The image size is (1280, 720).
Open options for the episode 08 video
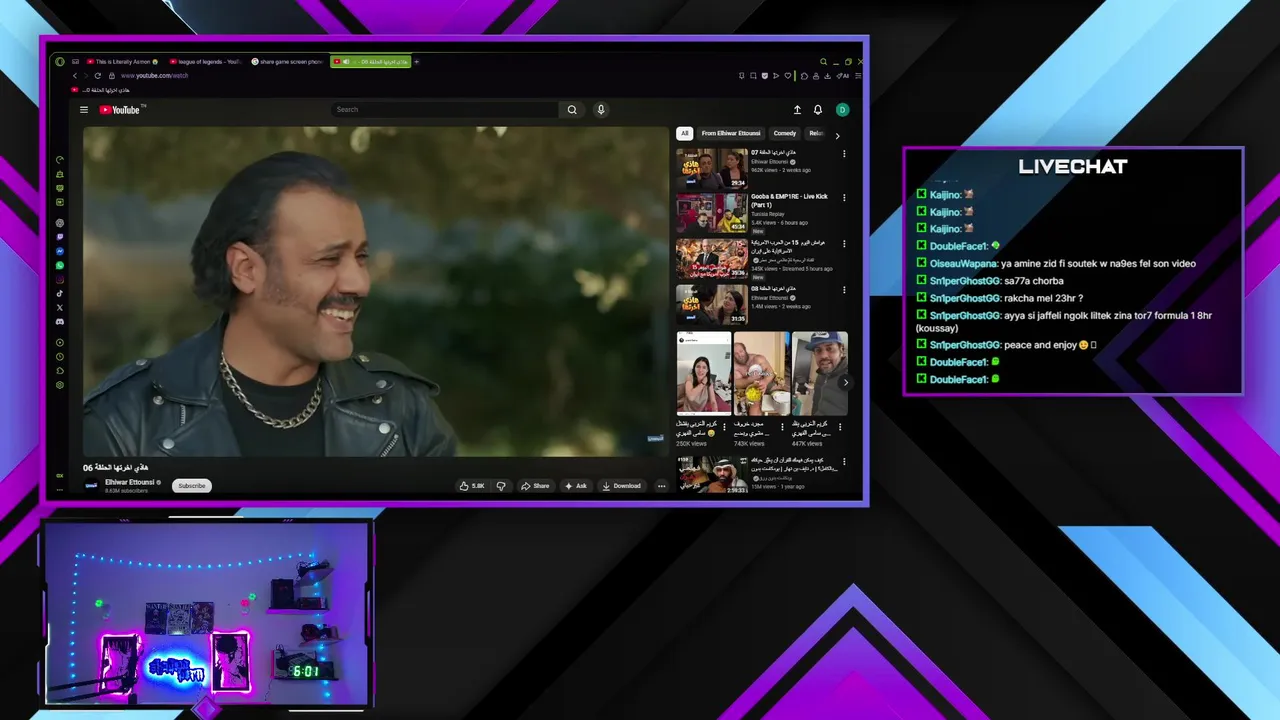point(844,290)
